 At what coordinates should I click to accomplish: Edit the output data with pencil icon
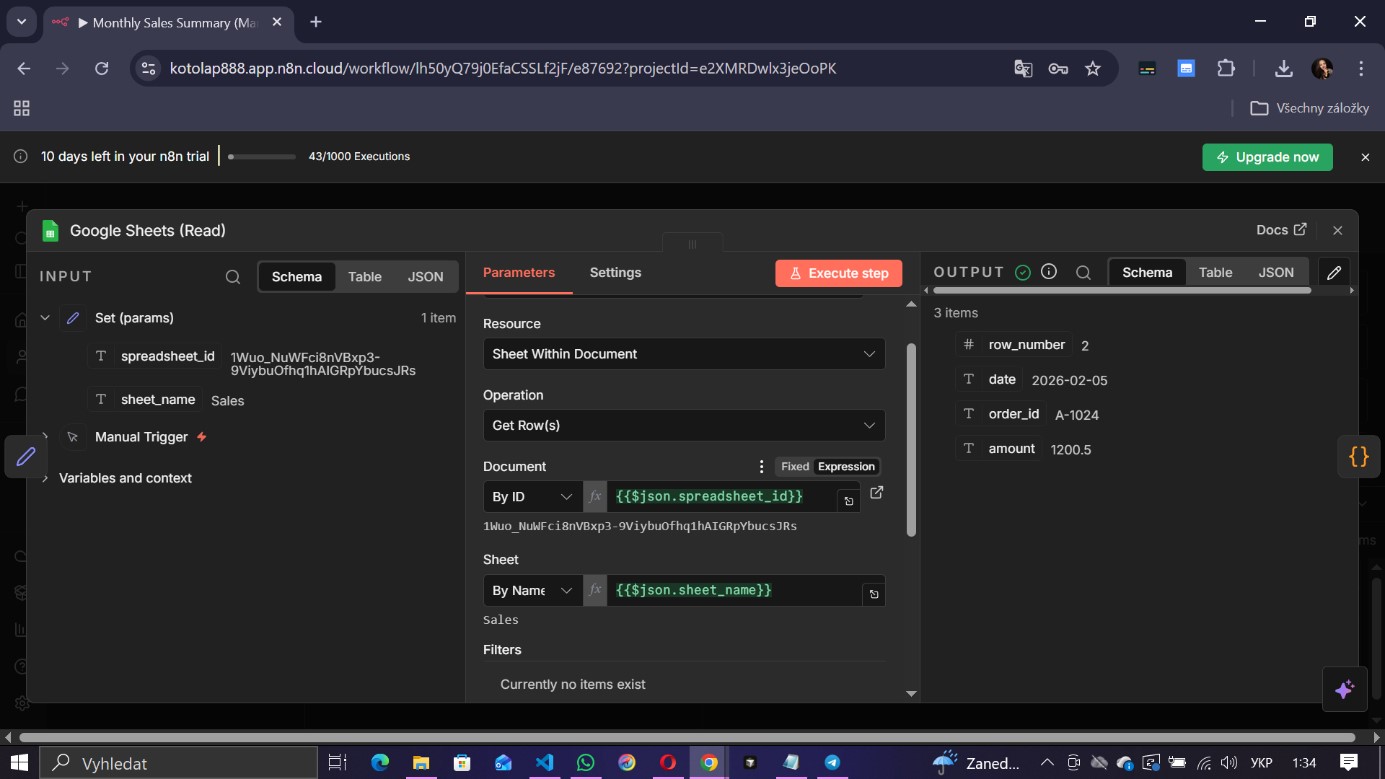tap(1334, 272)
